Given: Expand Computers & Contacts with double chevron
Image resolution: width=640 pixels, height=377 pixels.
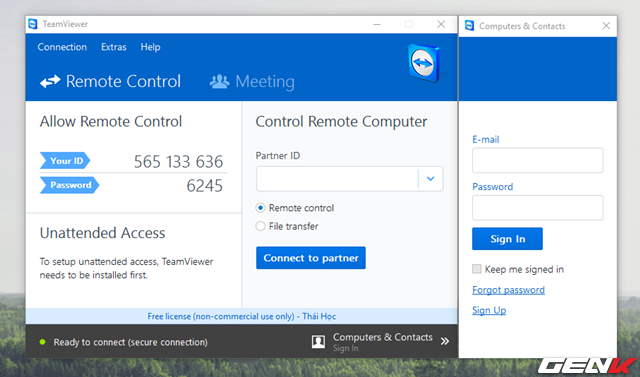Looking at the screenshot, I should (445, 341).
